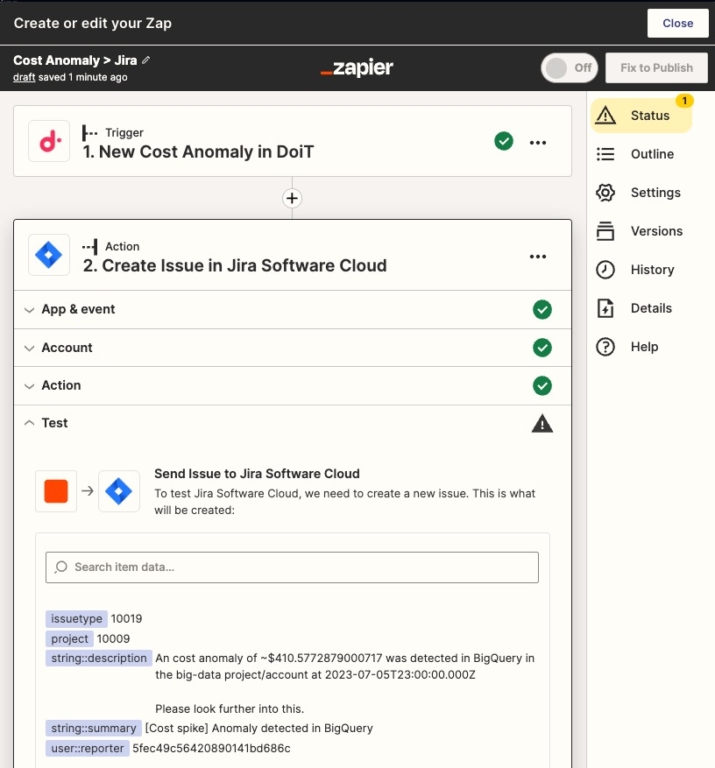Click the Zapier logo in the header
715x768 pixels.
(357, 68)
